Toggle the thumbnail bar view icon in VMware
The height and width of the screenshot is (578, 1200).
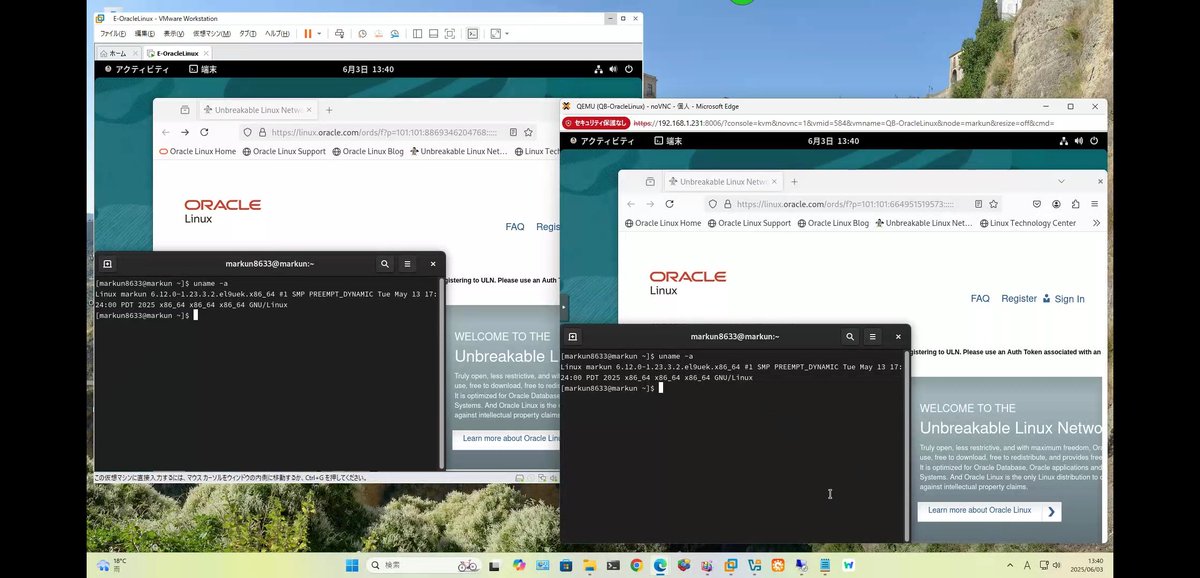[x=434, y=34]
